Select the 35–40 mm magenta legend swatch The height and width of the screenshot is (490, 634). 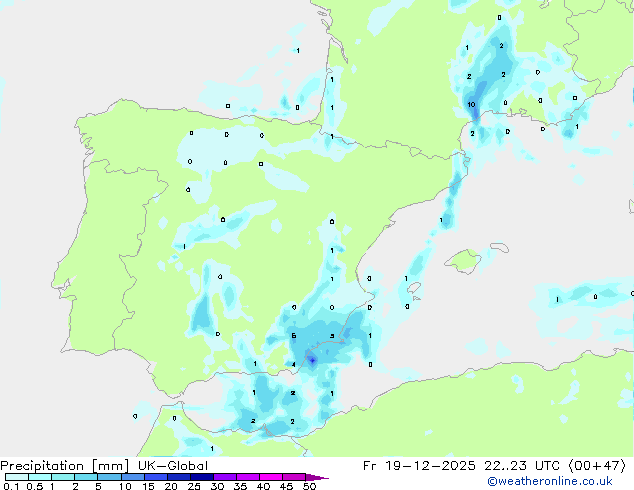247,477
